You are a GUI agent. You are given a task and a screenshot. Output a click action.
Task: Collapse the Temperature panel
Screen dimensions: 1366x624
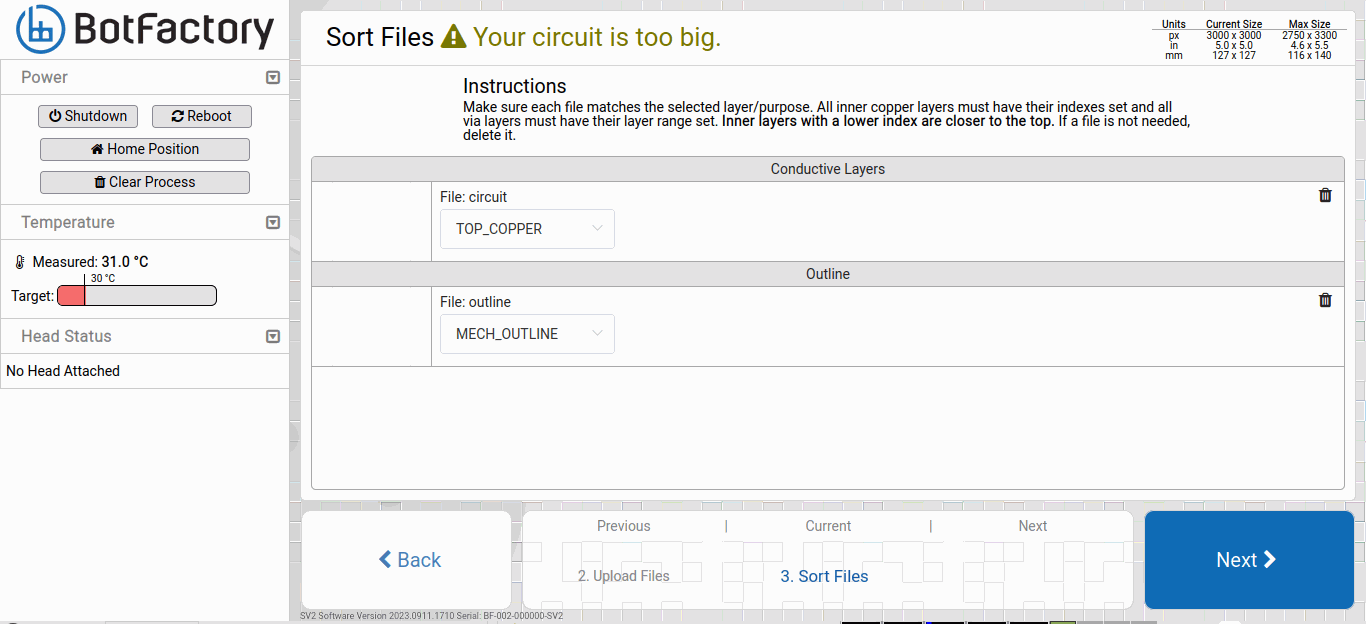(x=272, y=223)
